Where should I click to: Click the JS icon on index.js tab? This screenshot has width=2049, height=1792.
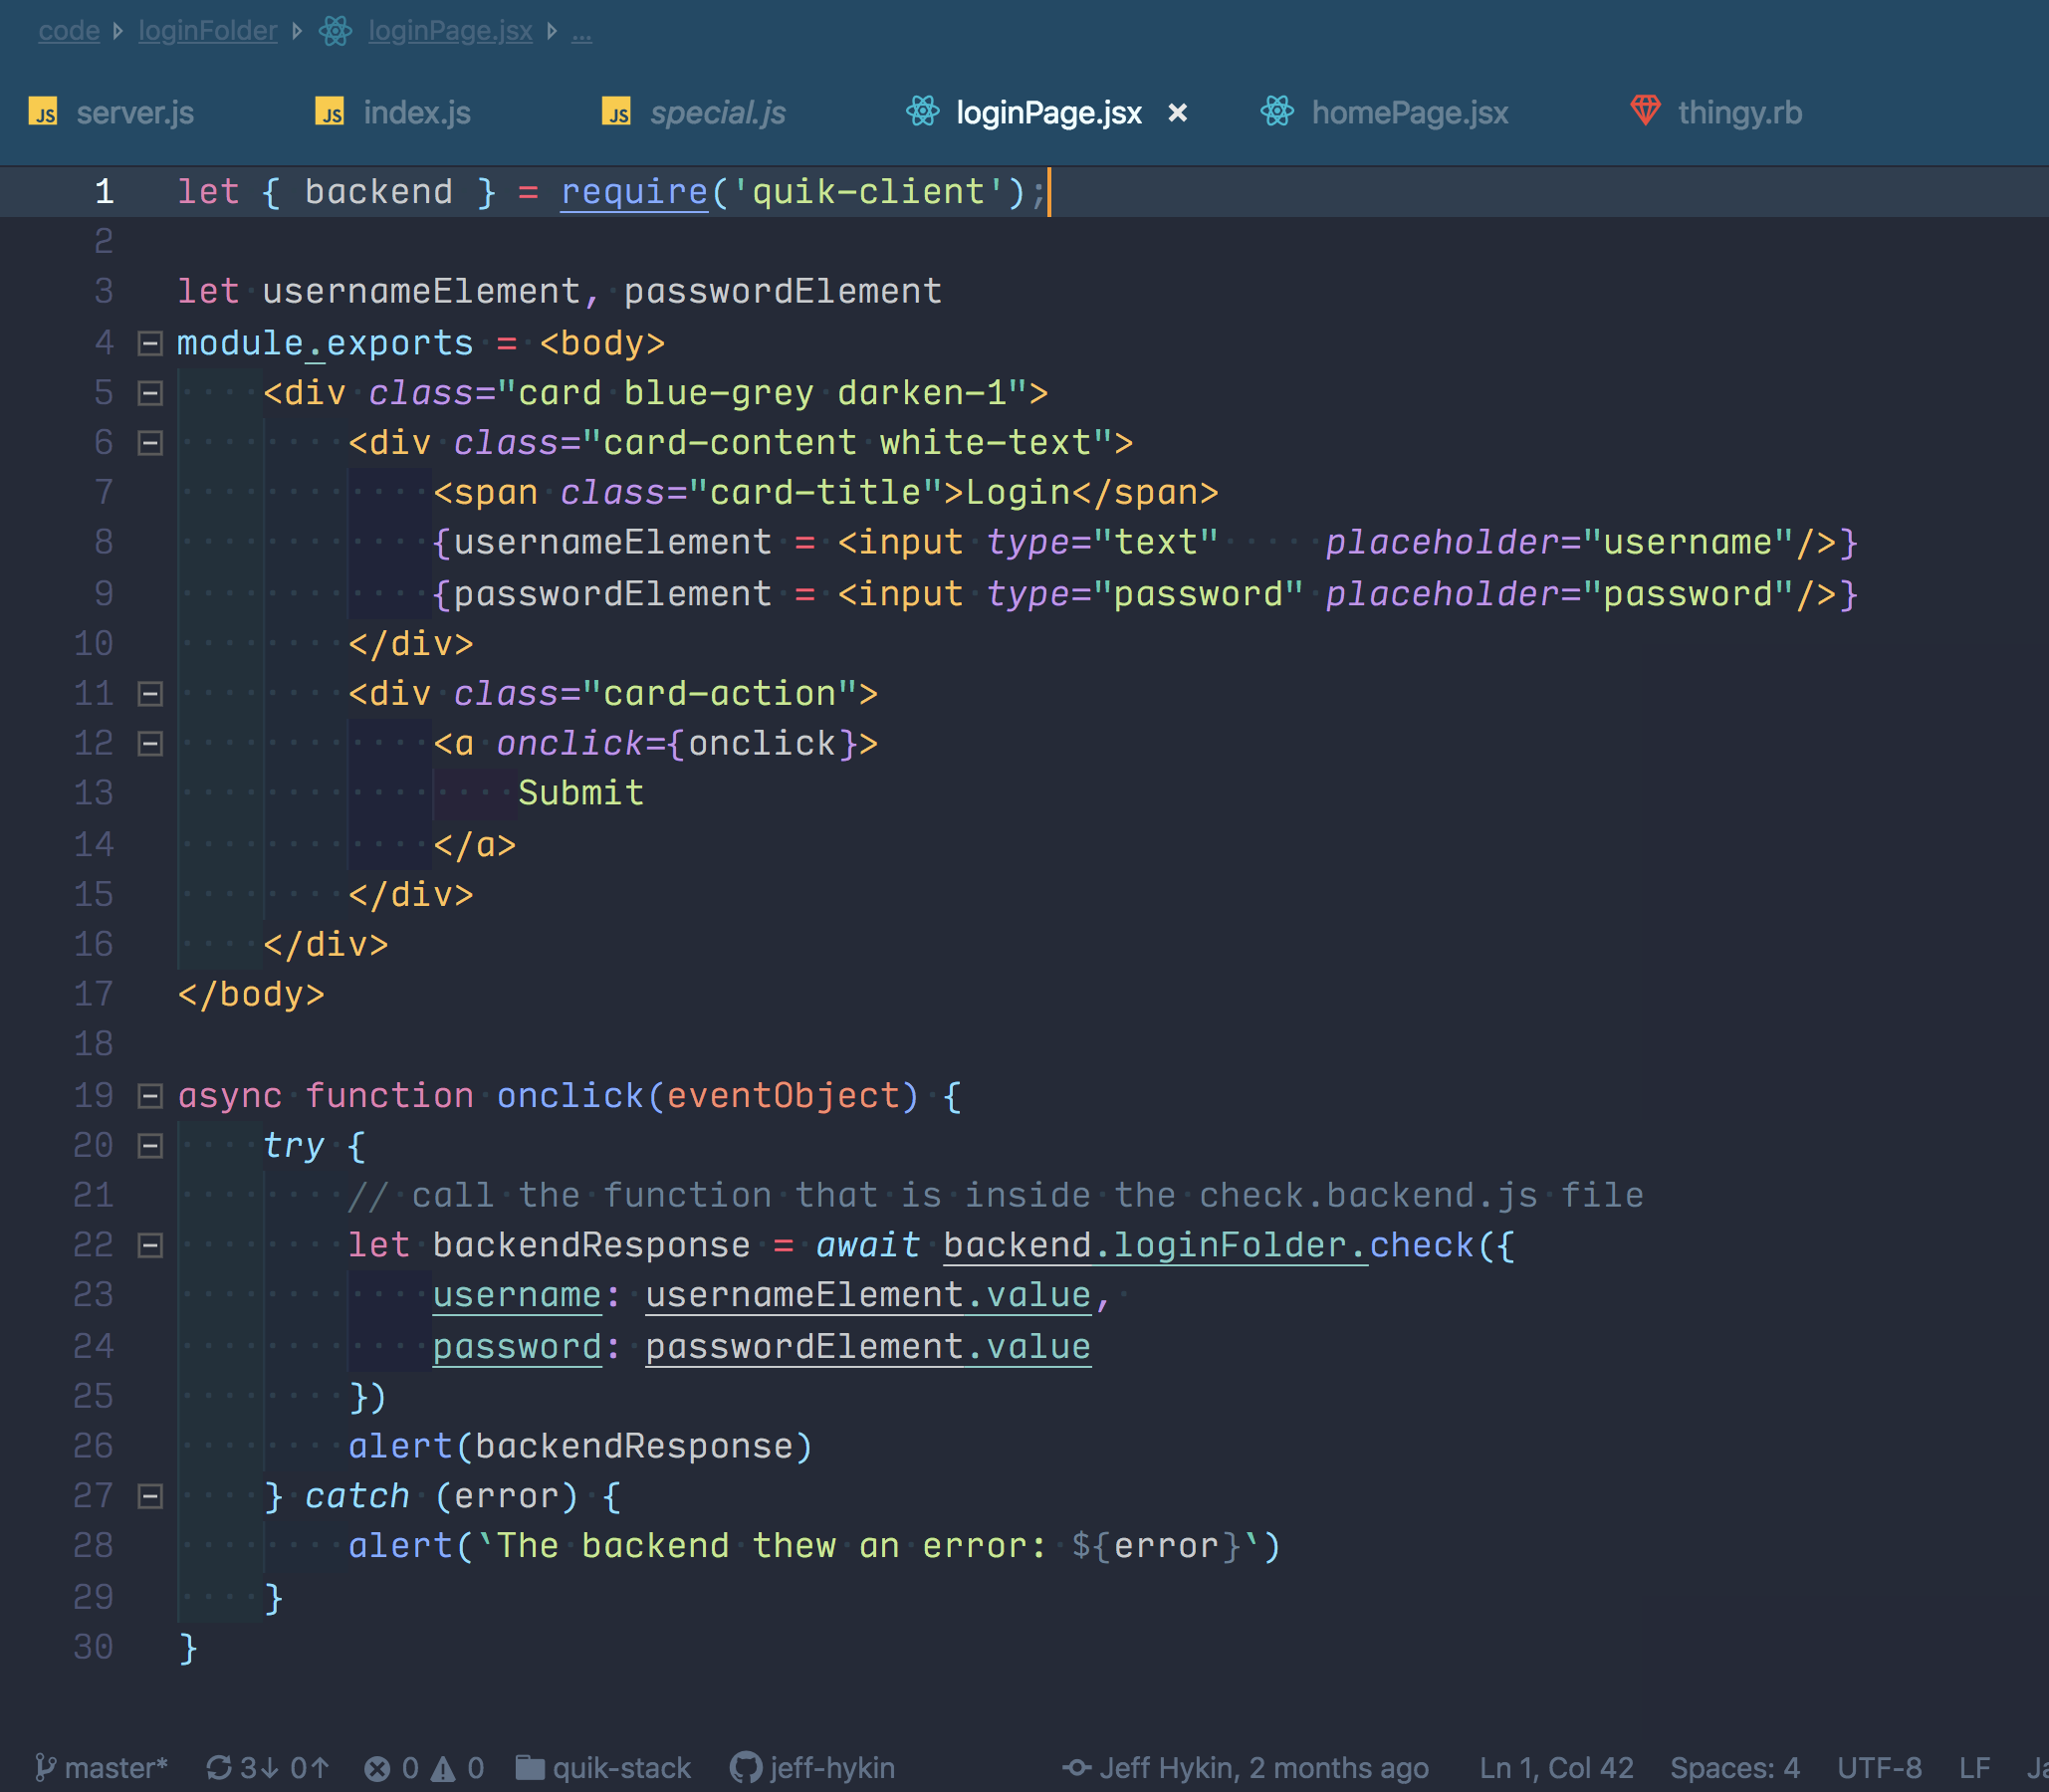330,112
